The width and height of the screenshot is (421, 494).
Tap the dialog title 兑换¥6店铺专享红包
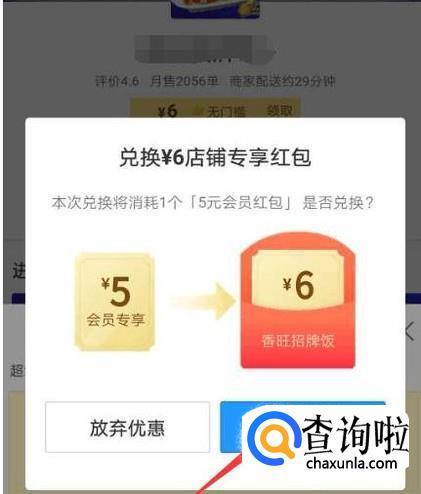click(215, 157)
